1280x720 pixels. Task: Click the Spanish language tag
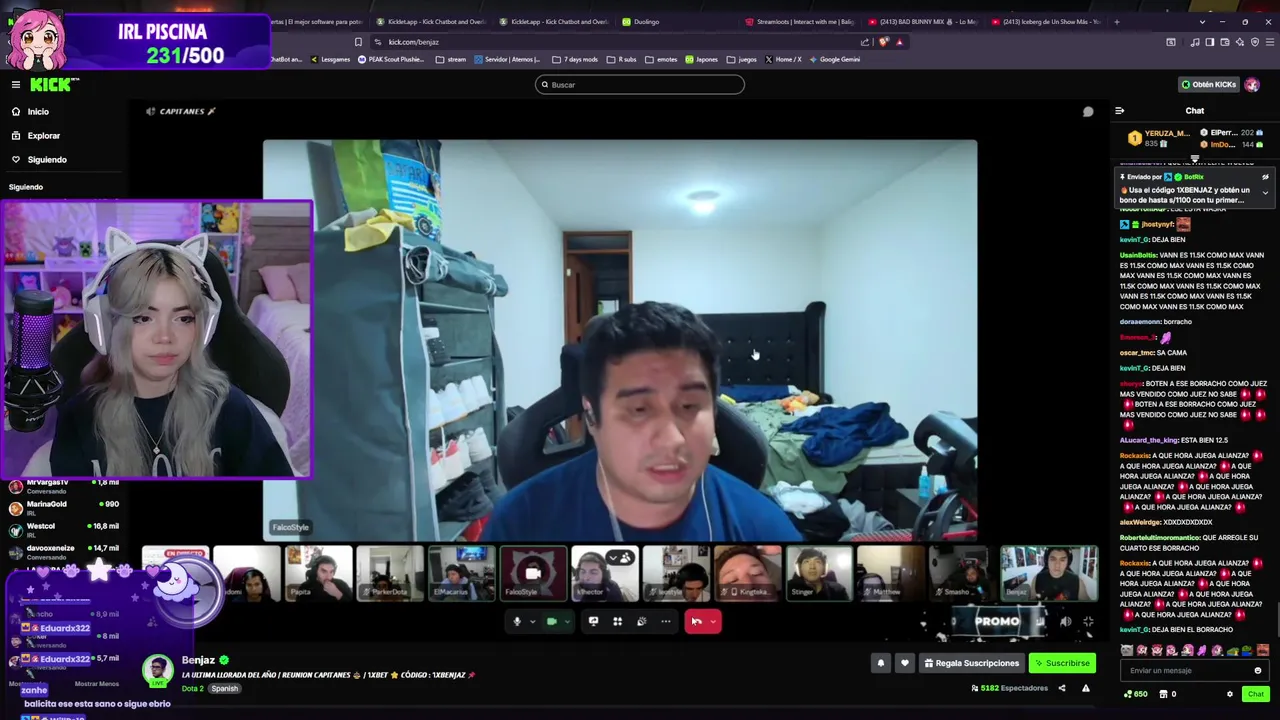[225, 688]
